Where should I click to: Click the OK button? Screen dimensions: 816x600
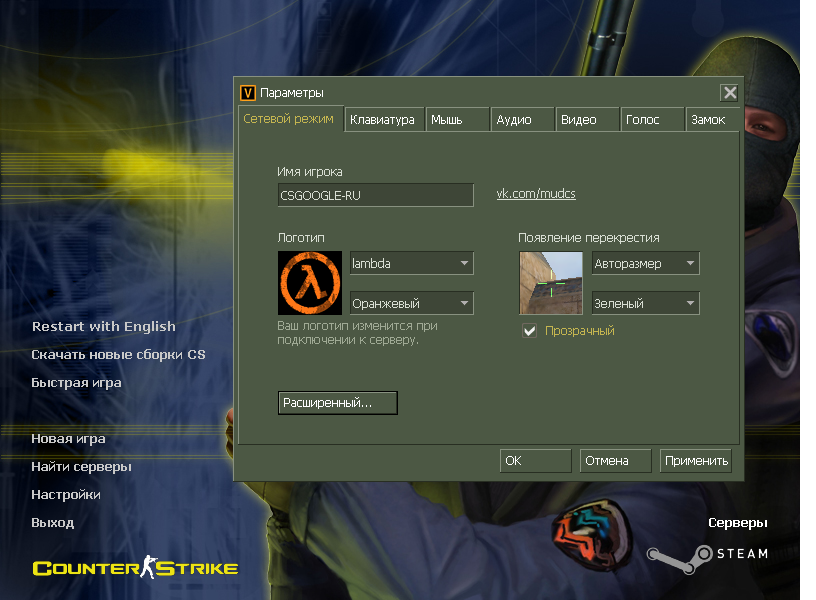(536, 461)
